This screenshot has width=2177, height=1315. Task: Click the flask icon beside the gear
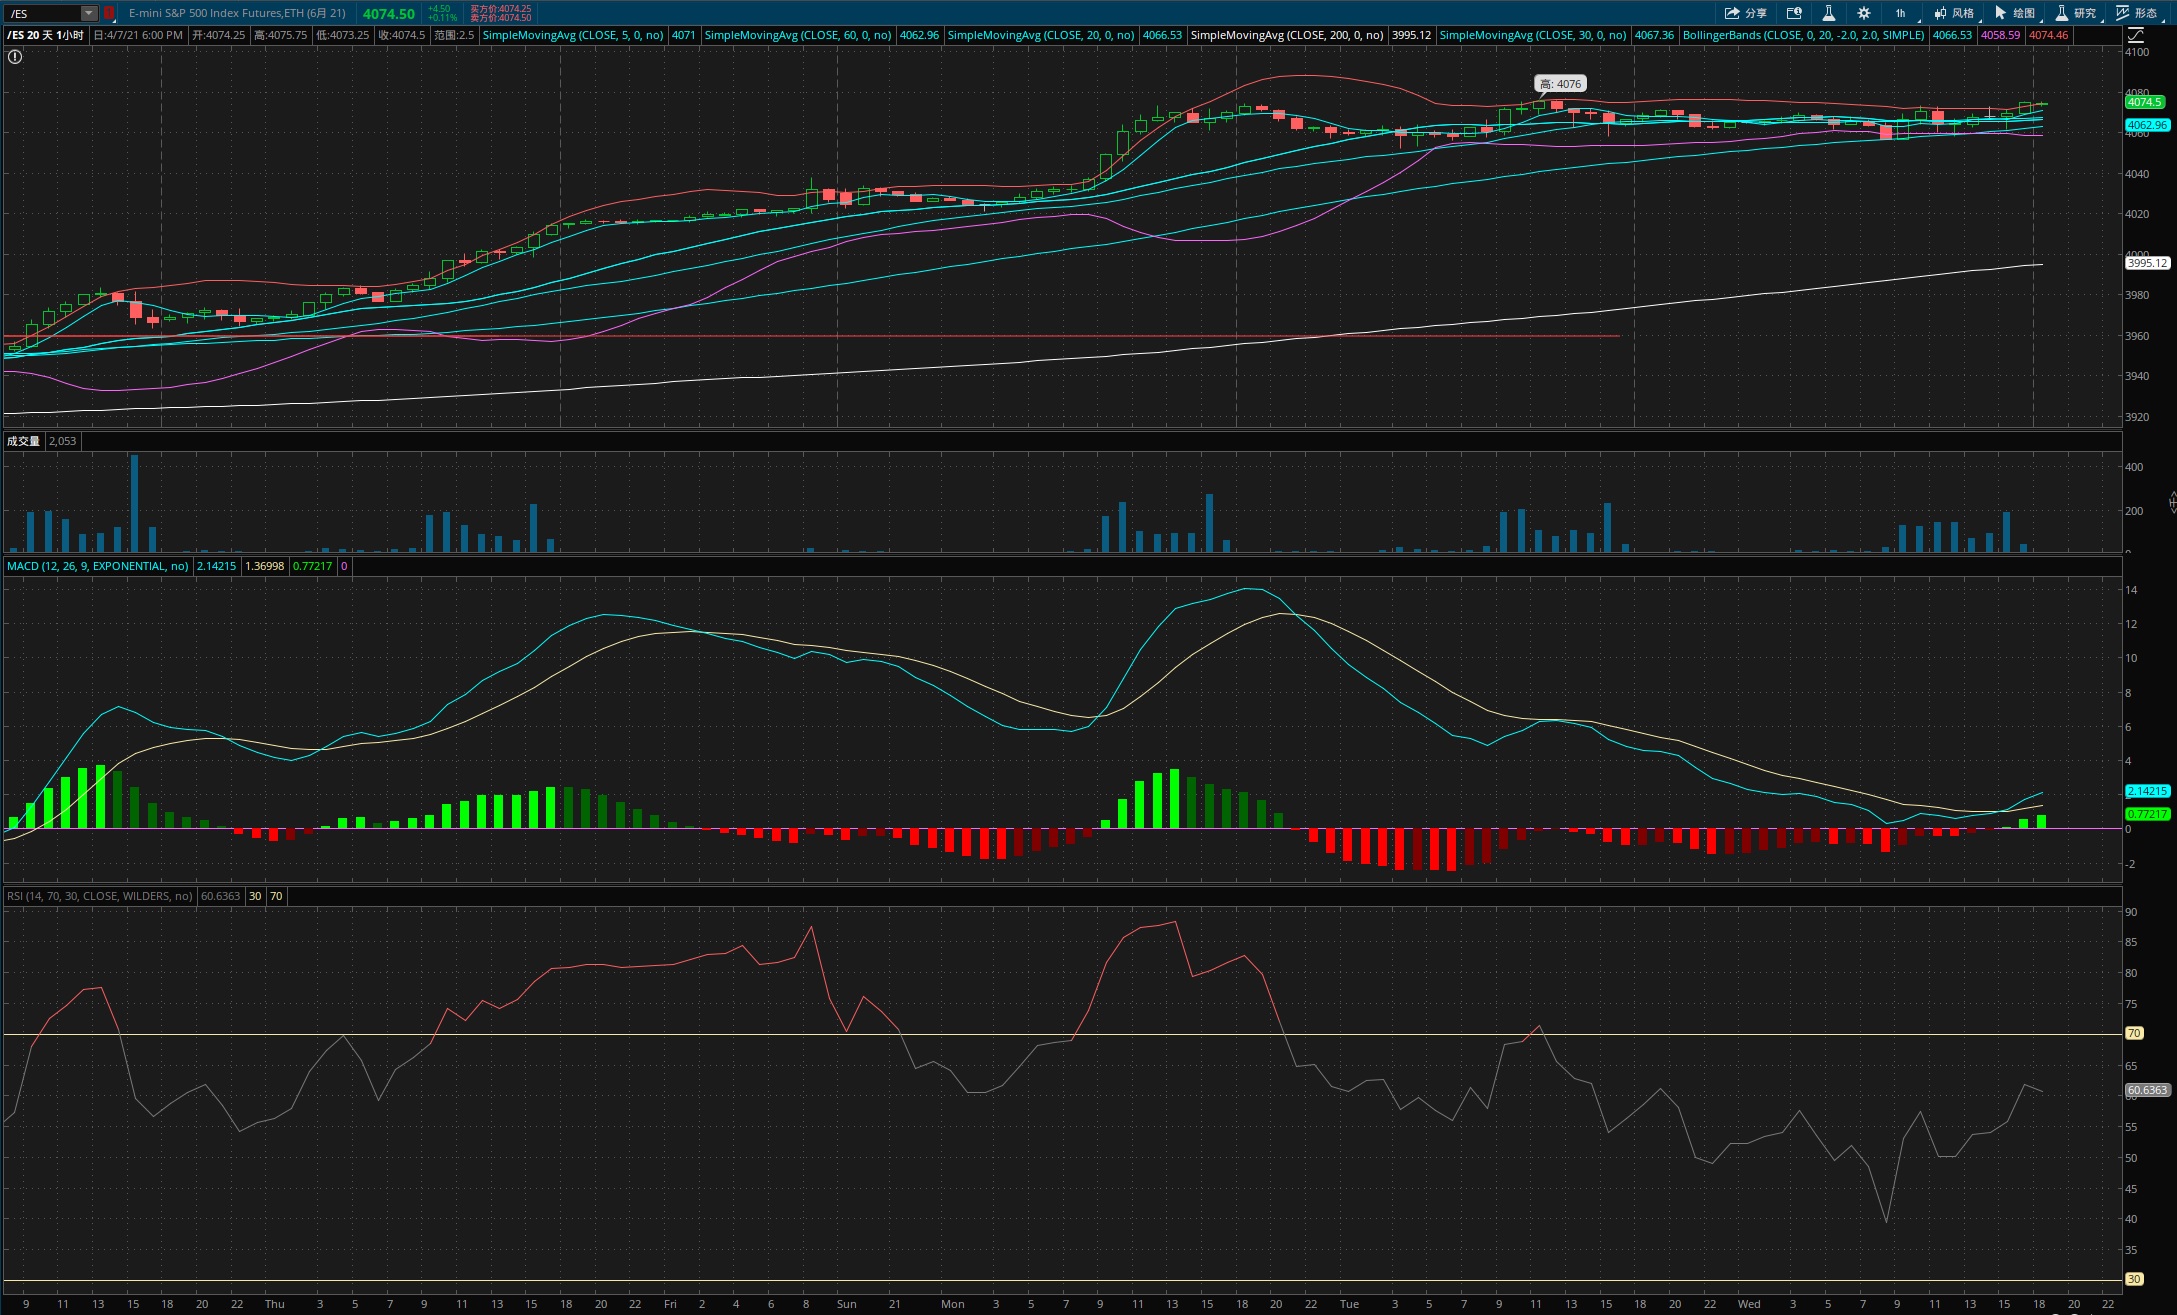(1828, 13)
